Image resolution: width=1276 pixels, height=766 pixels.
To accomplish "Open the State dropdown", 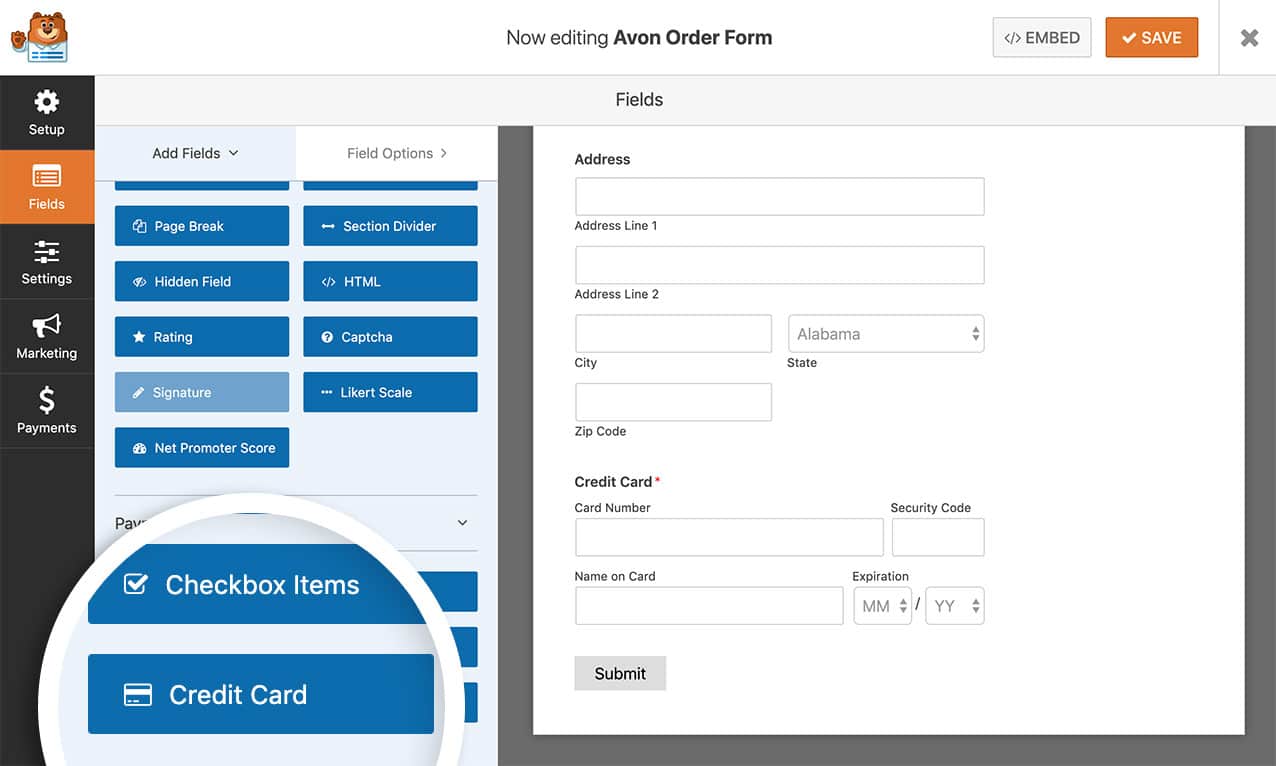I will tap(886, 334).
